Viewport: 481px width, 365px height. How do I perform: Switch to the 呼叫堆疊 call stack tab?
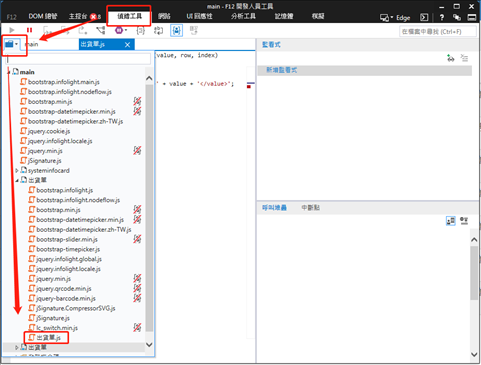(274, 208)
